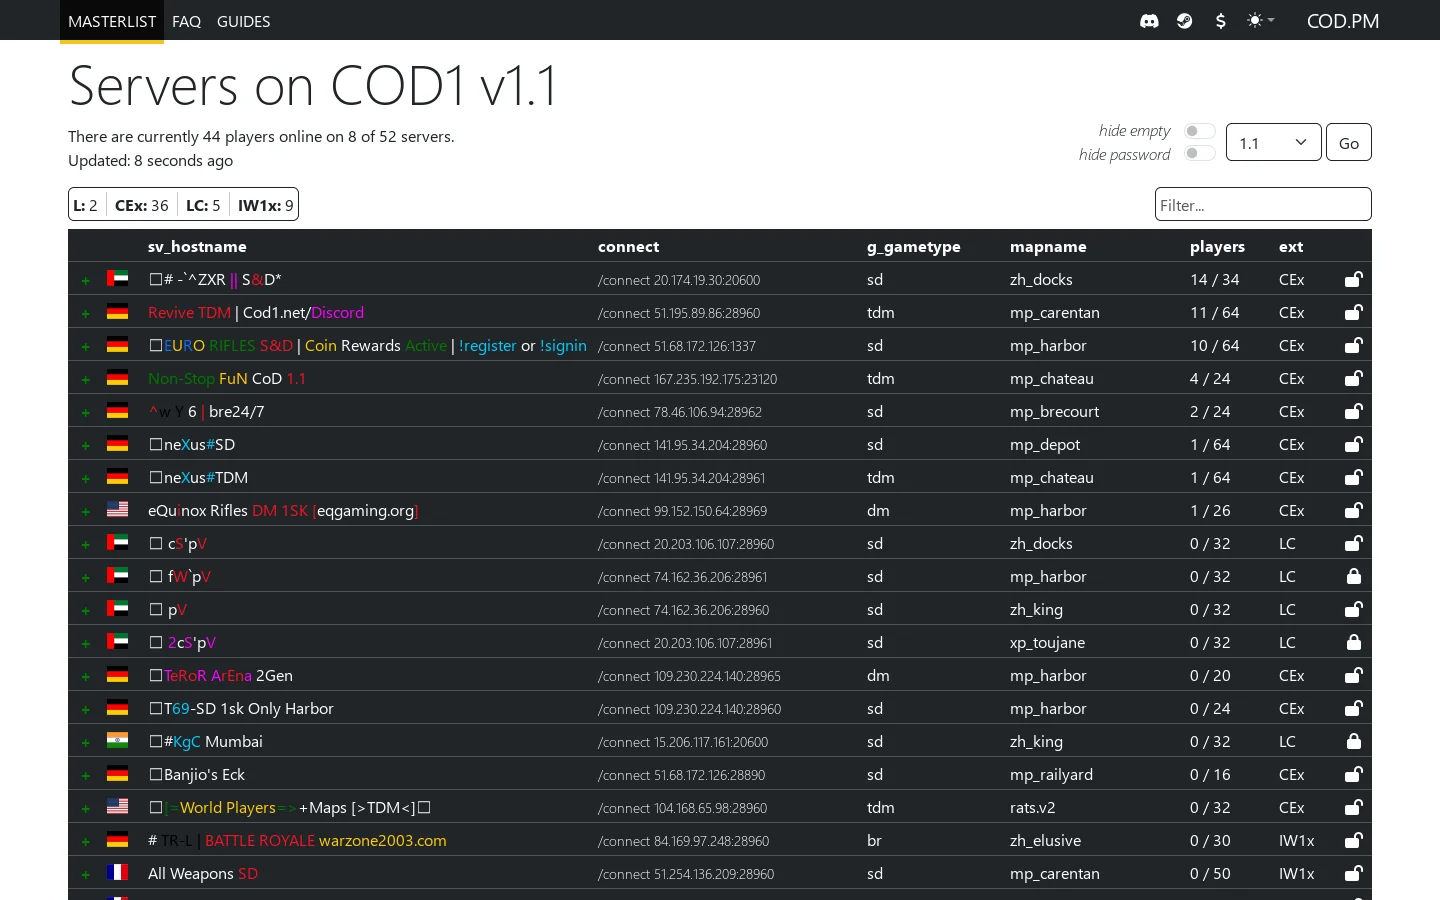Switch to the MASTERLIST tab
The height and width of the screenshot is (900, 1440).
click(112, 21)
